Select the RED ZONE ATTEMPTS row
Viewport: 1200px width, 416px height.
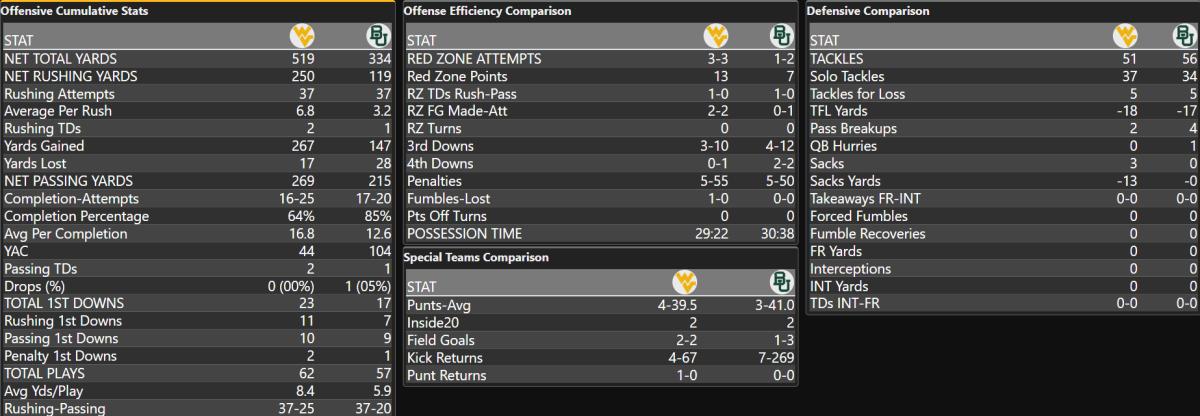click(x=600, y=59)
